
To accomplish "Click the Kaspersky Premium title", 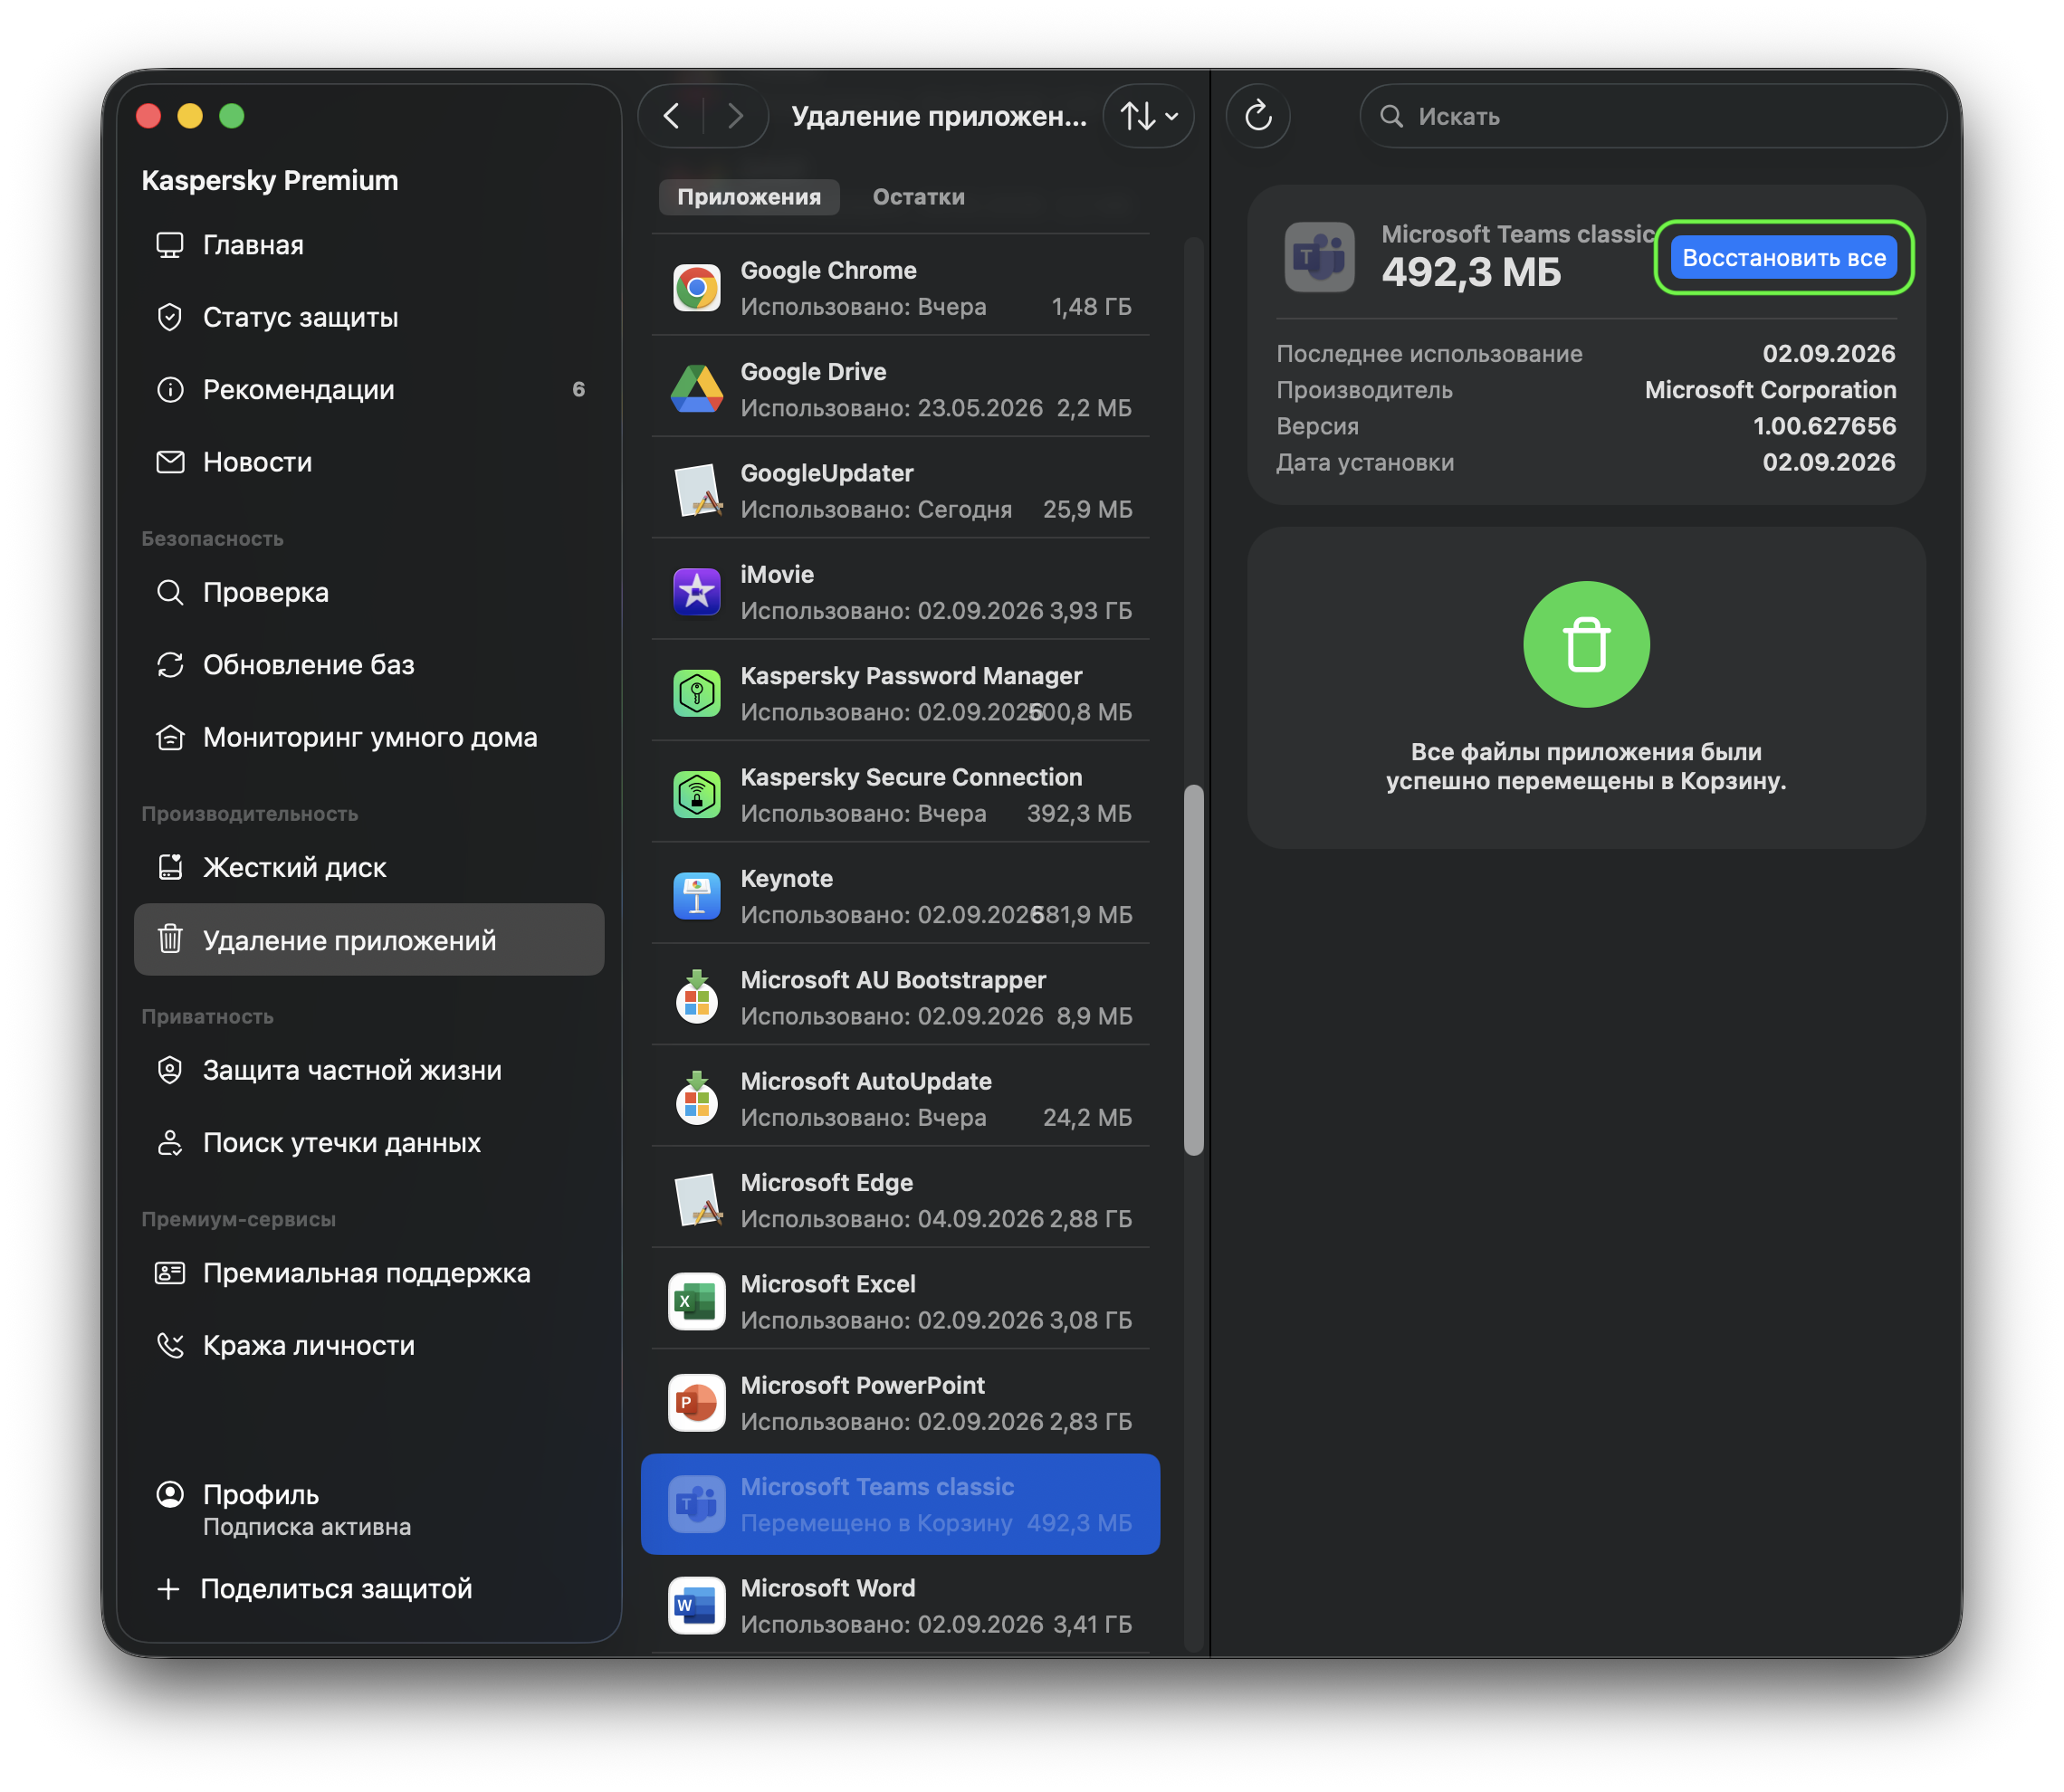I will point(270,180).
